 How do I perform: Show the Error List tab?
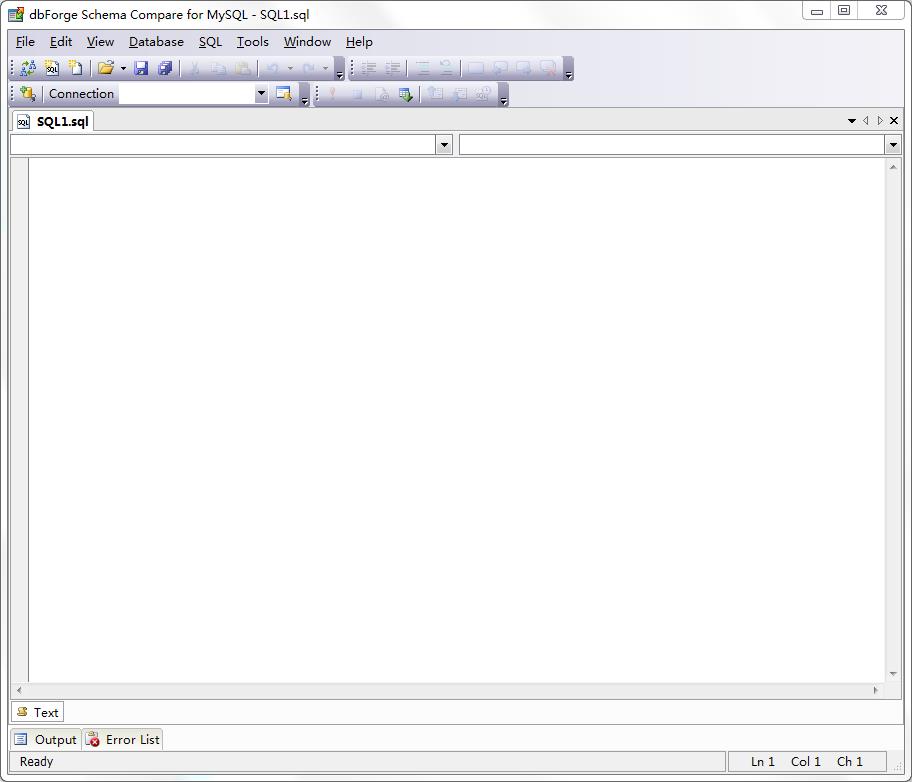coord(123,739)
